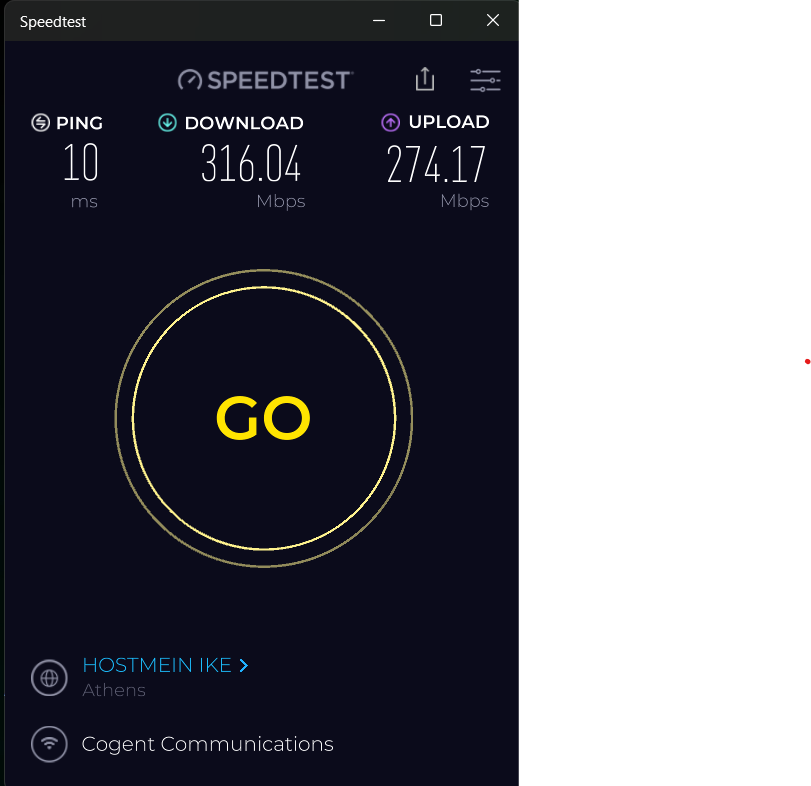Image resolution: width=811 pixels, height=786 pixels.
Task: Click the download arrow icon
Action: [167, 123]
